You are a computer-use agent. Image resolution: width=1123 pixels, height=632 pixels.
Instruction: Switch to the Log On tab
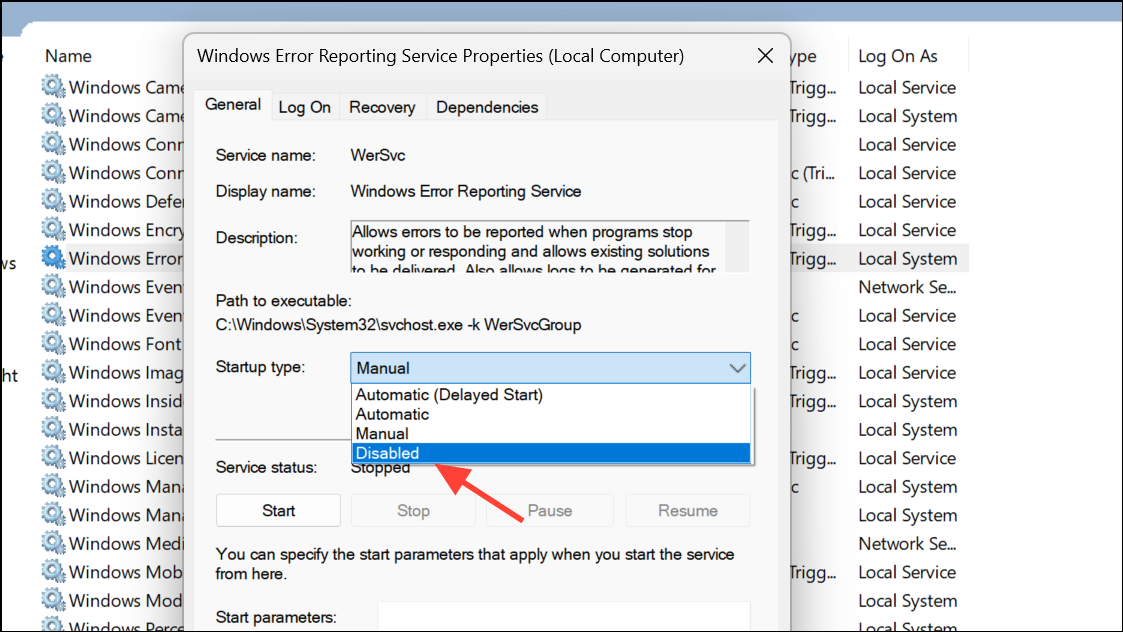point(305,106)
